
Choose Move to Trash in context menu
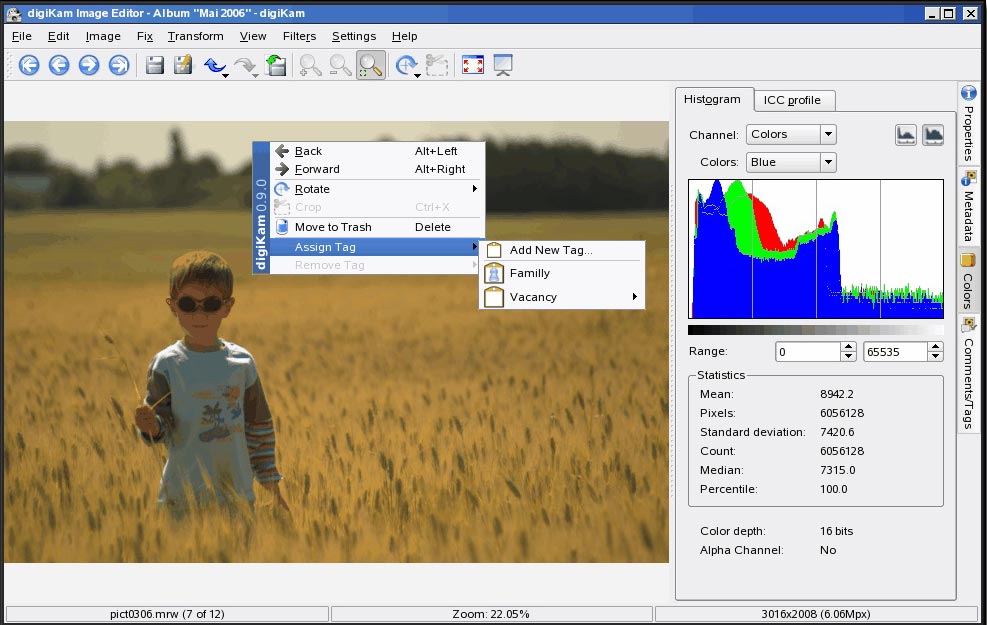pyautogui.click(x=333, y=227)
